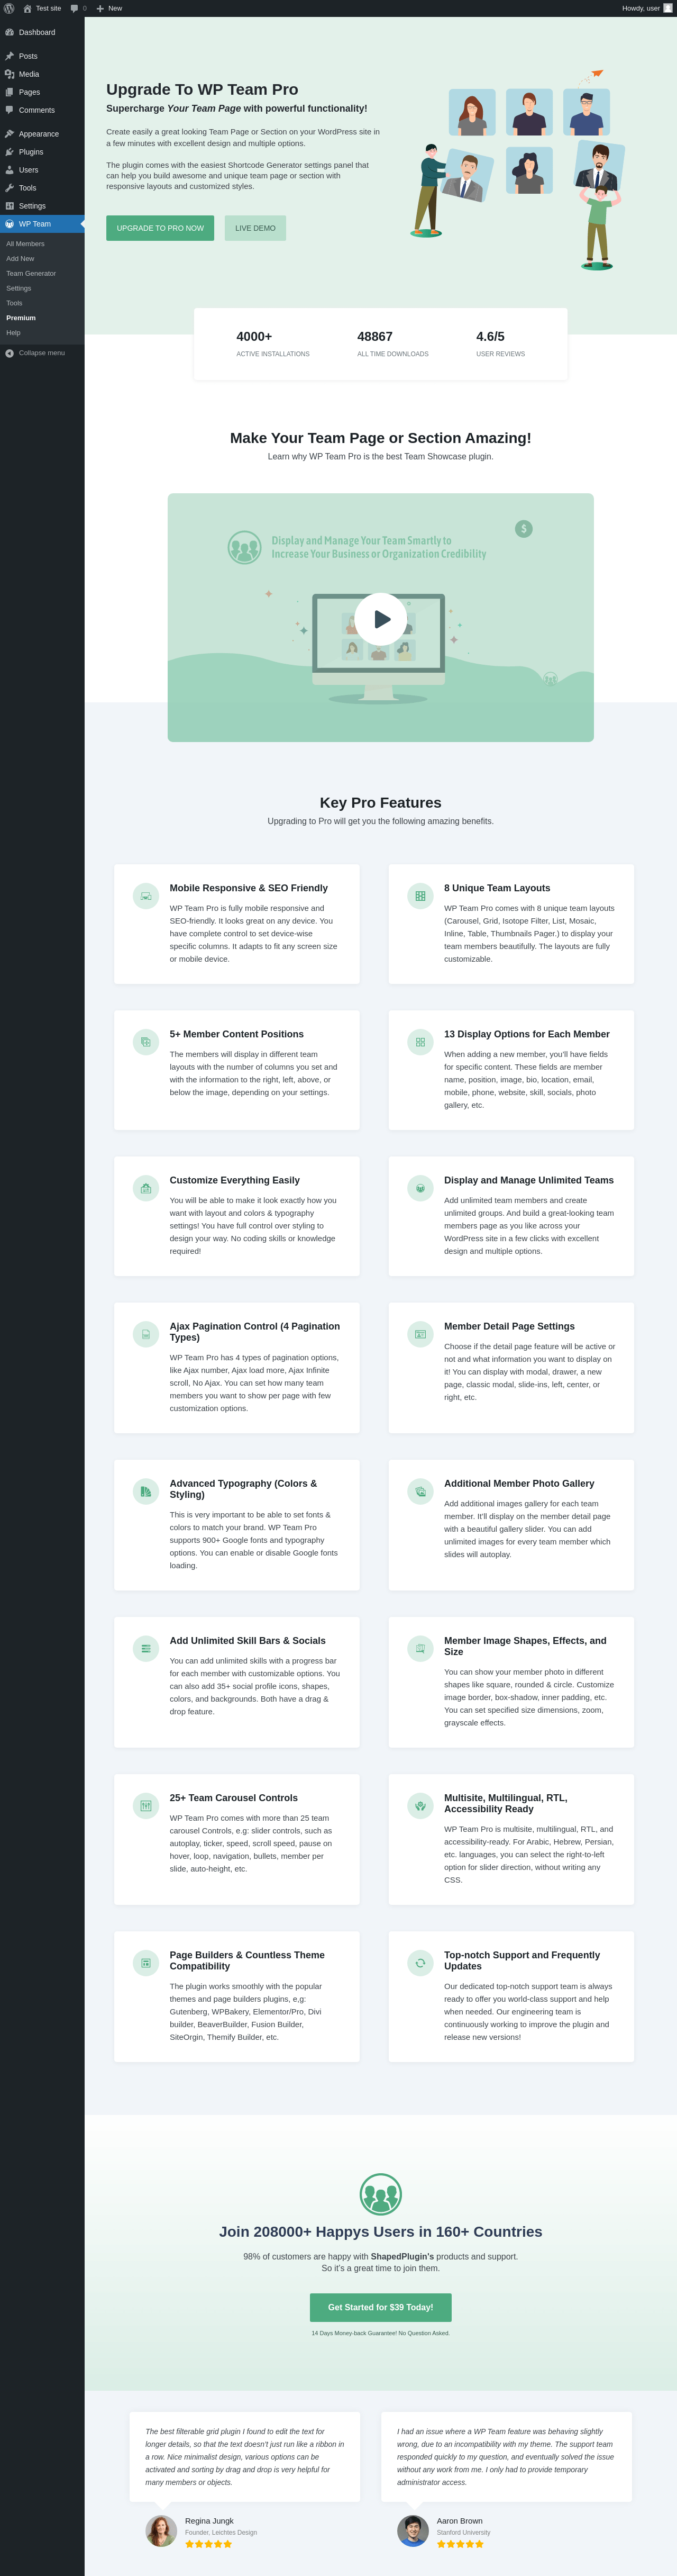The width and height of the screenshot is (677, 2576).
Task: Click the Key Pro Features heading
Action: point(381,803)
